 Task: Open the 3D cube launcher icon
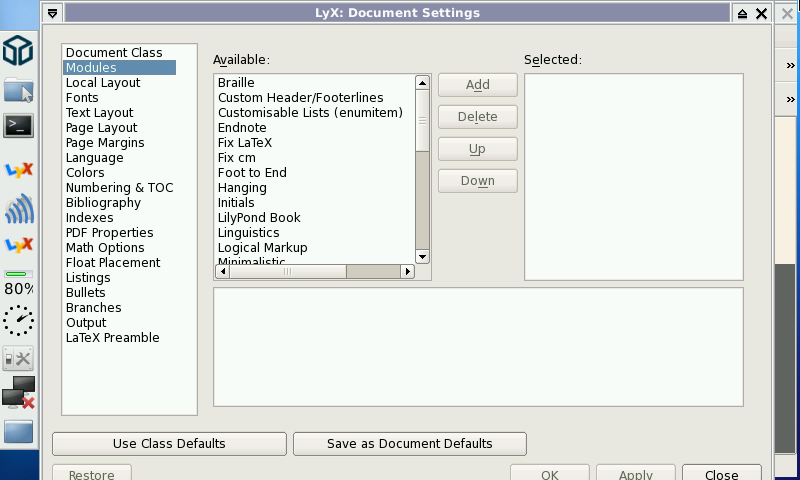pos(18,50)
